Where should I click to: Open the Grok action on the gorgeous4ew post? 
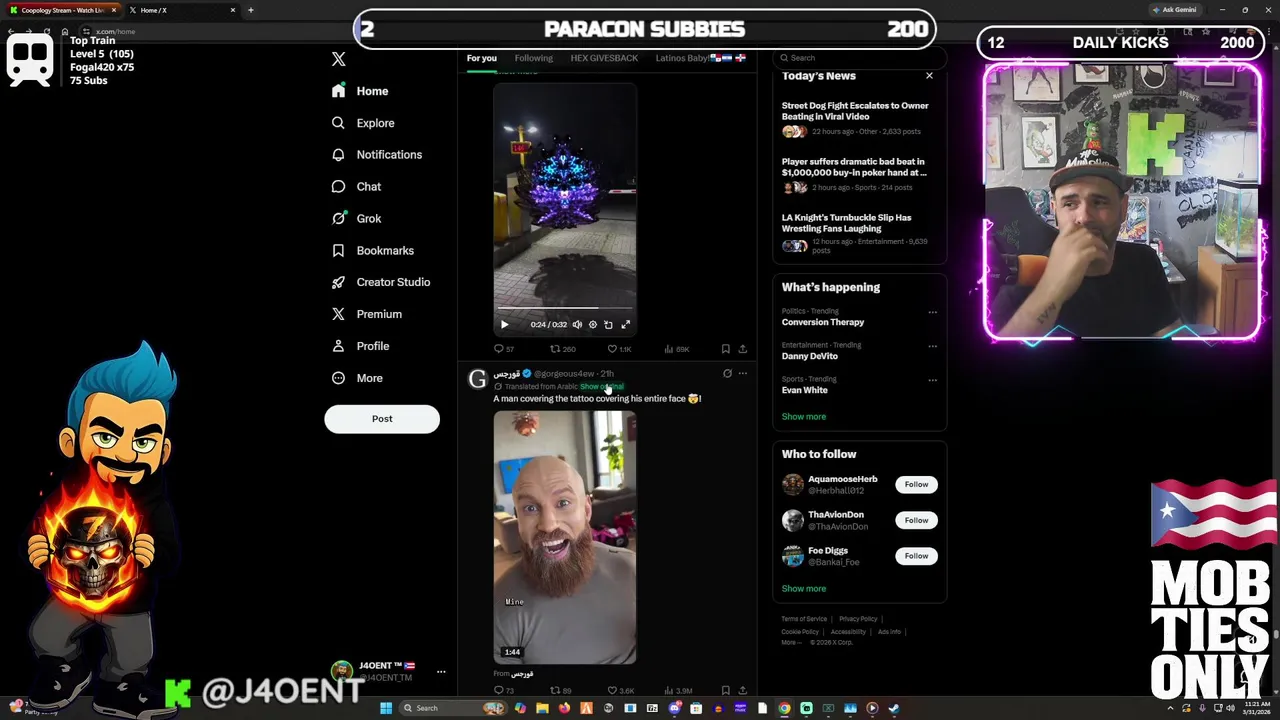pyautogui.click(x=727, y=373)
